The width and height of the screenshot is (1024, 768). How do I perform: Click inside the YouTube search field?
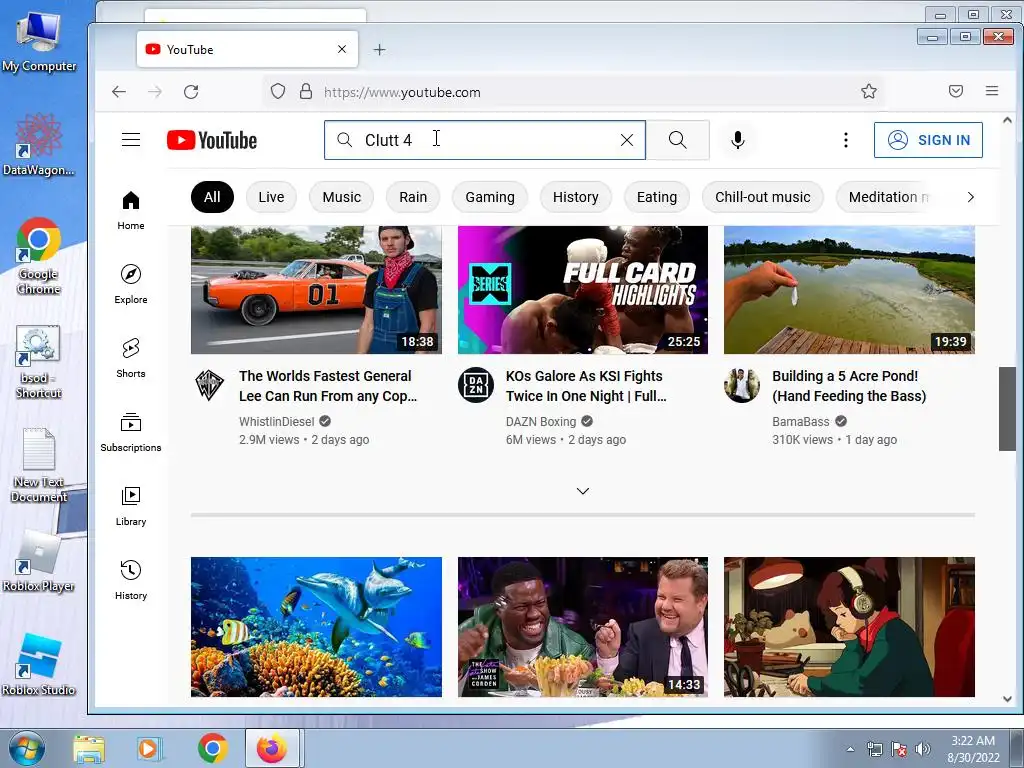[x=485, y=140]
